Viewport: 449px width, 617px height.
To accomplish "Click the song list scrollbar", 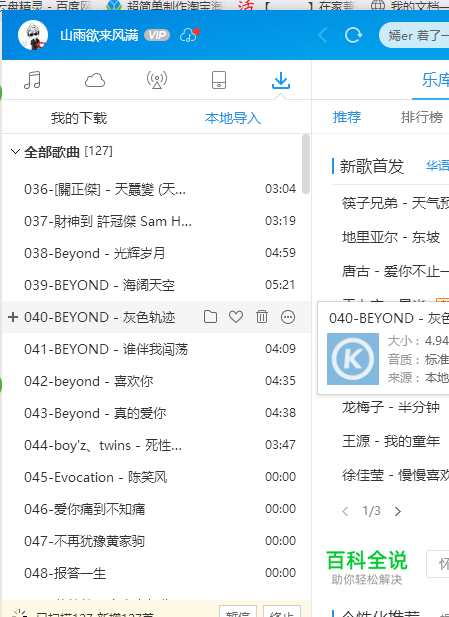I will point(306,164).
